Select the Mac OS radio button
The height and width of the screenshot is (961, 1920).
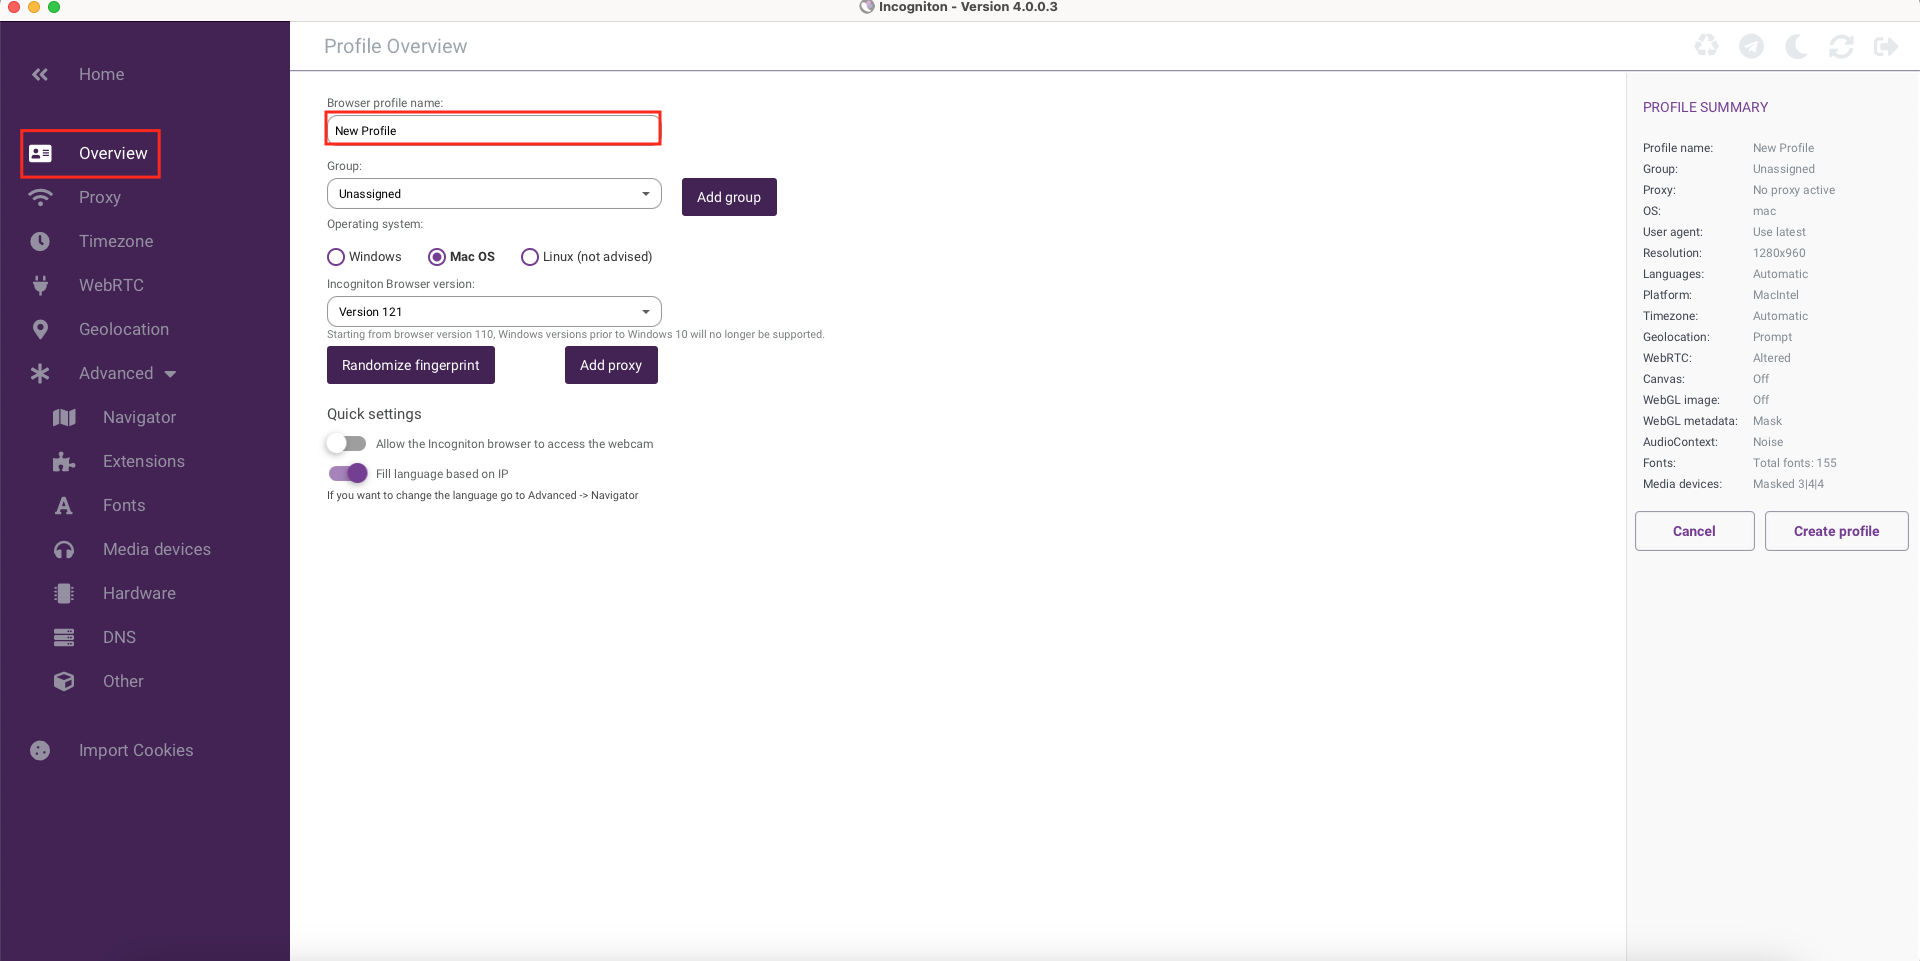(437, 257)
